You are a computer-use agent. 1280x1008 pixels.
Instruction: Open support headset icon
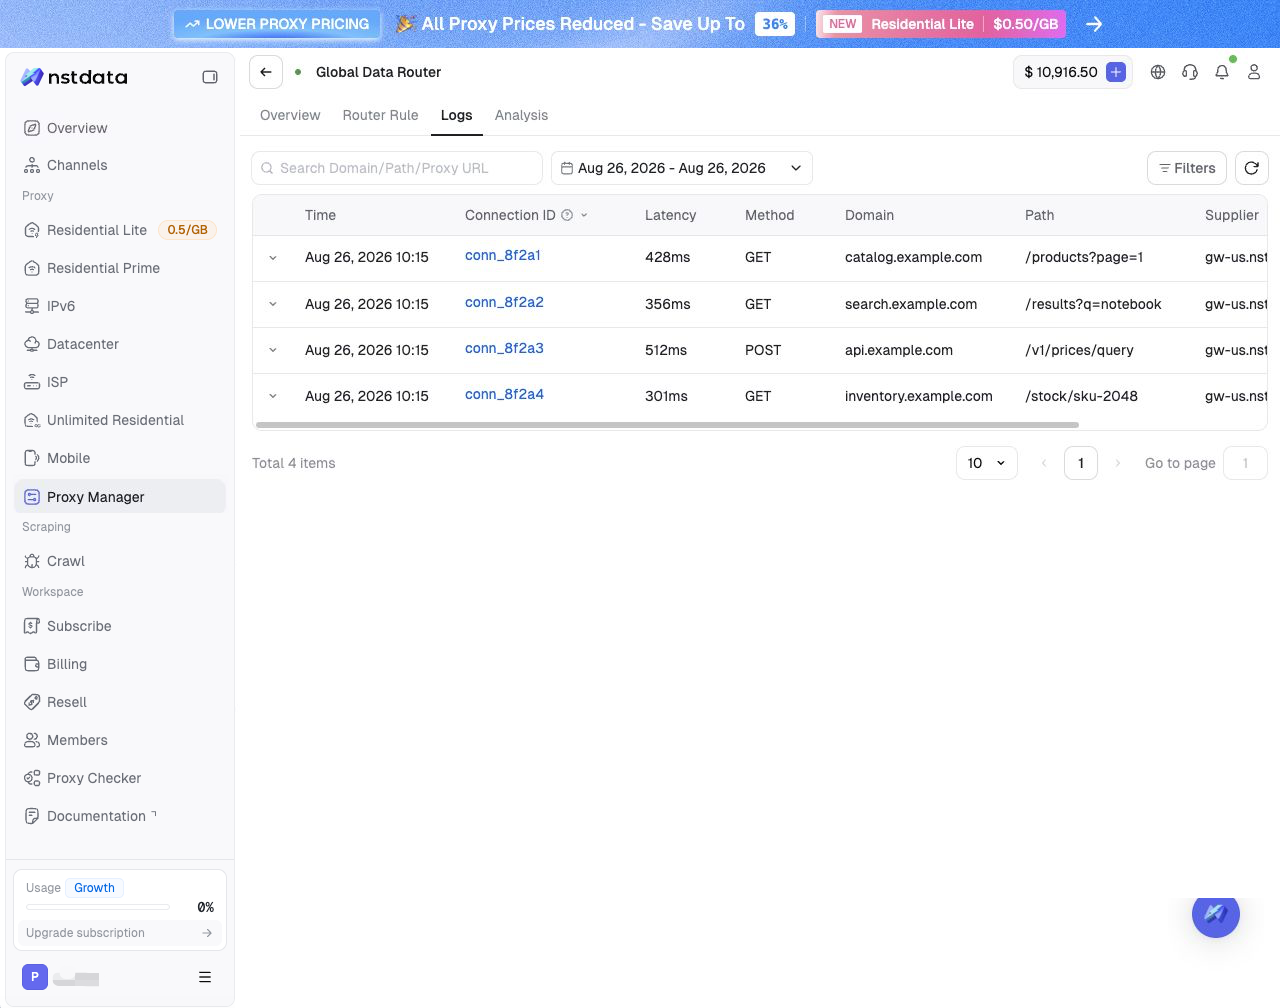[x=1190, y=72]
